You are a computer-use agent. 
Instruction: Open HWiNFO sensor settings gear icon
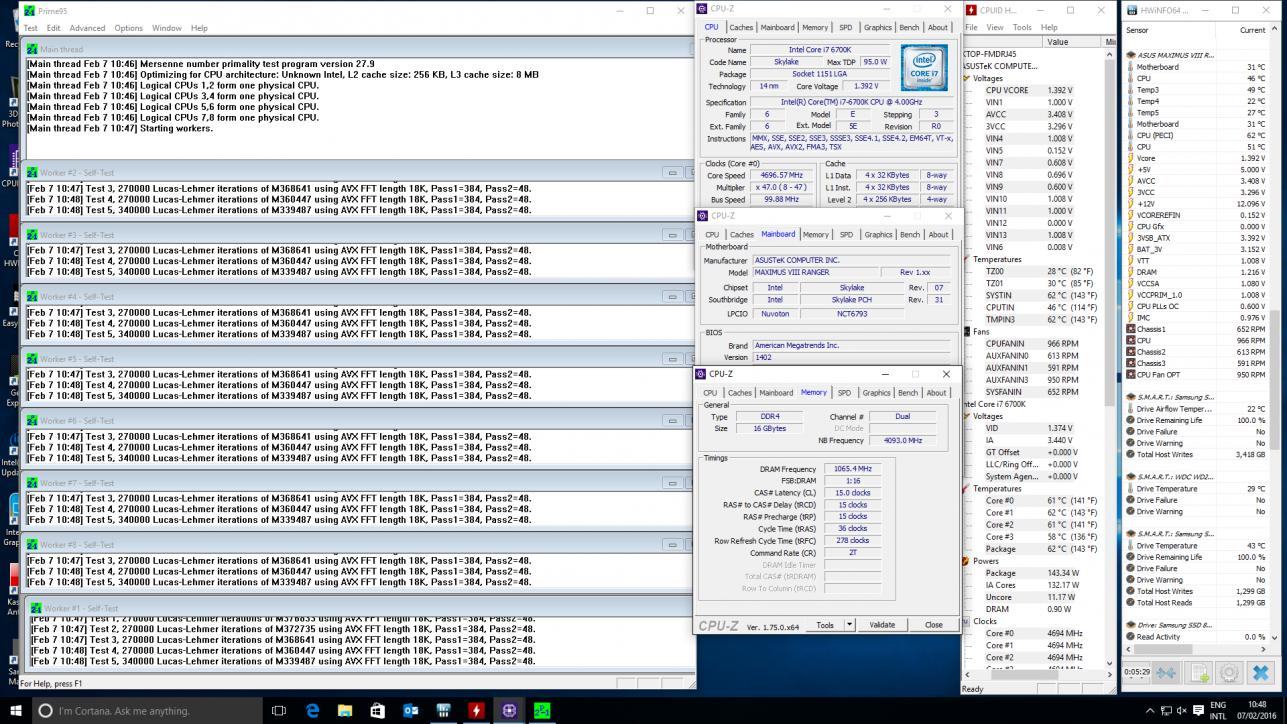[x=1230, y=673]
